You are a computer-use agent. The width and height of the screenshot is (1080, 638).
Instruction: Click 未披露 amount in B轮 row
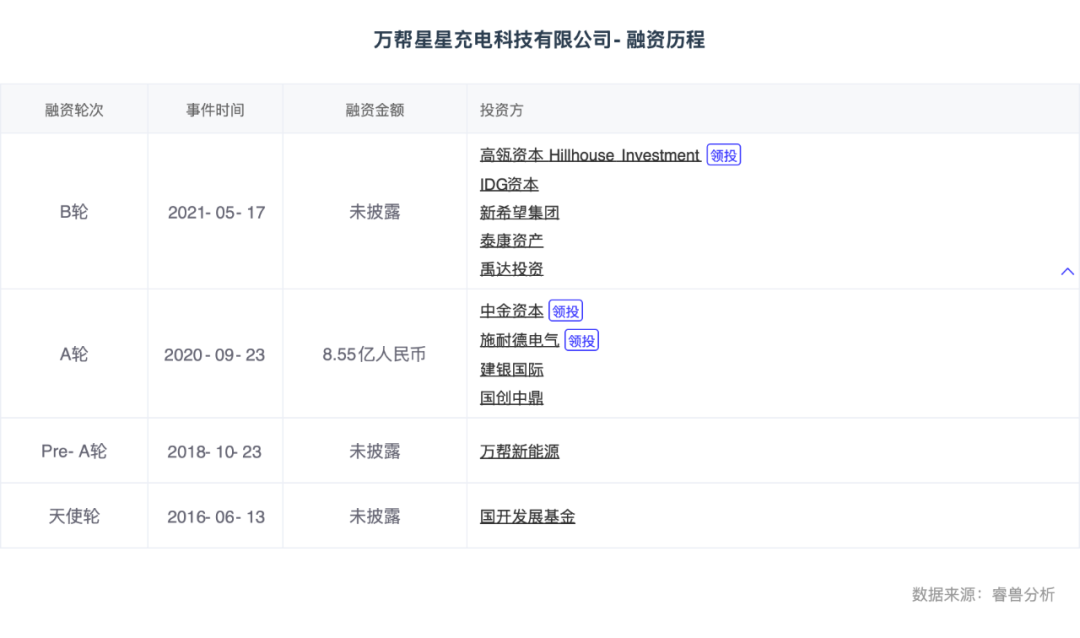375,212
